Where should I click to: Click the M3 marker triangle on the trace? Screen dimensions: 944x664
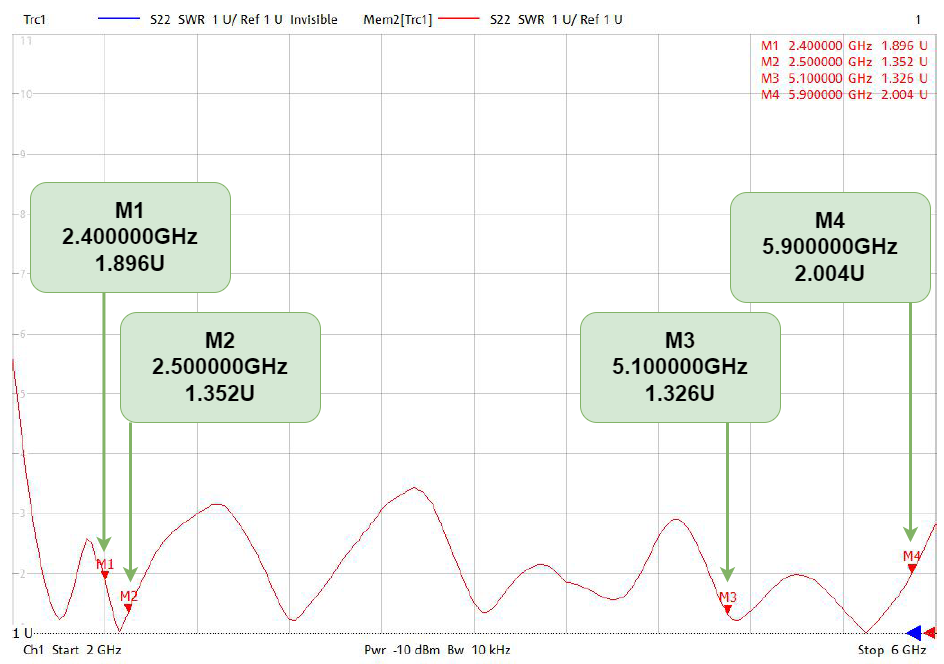[728, 608]
